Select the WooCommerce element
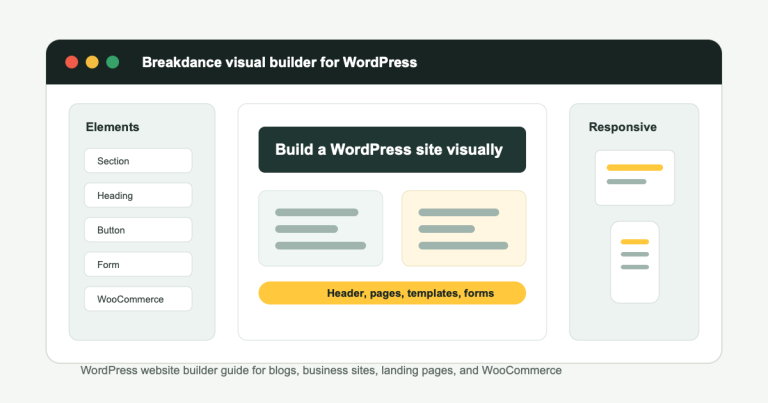 [138, 299]
